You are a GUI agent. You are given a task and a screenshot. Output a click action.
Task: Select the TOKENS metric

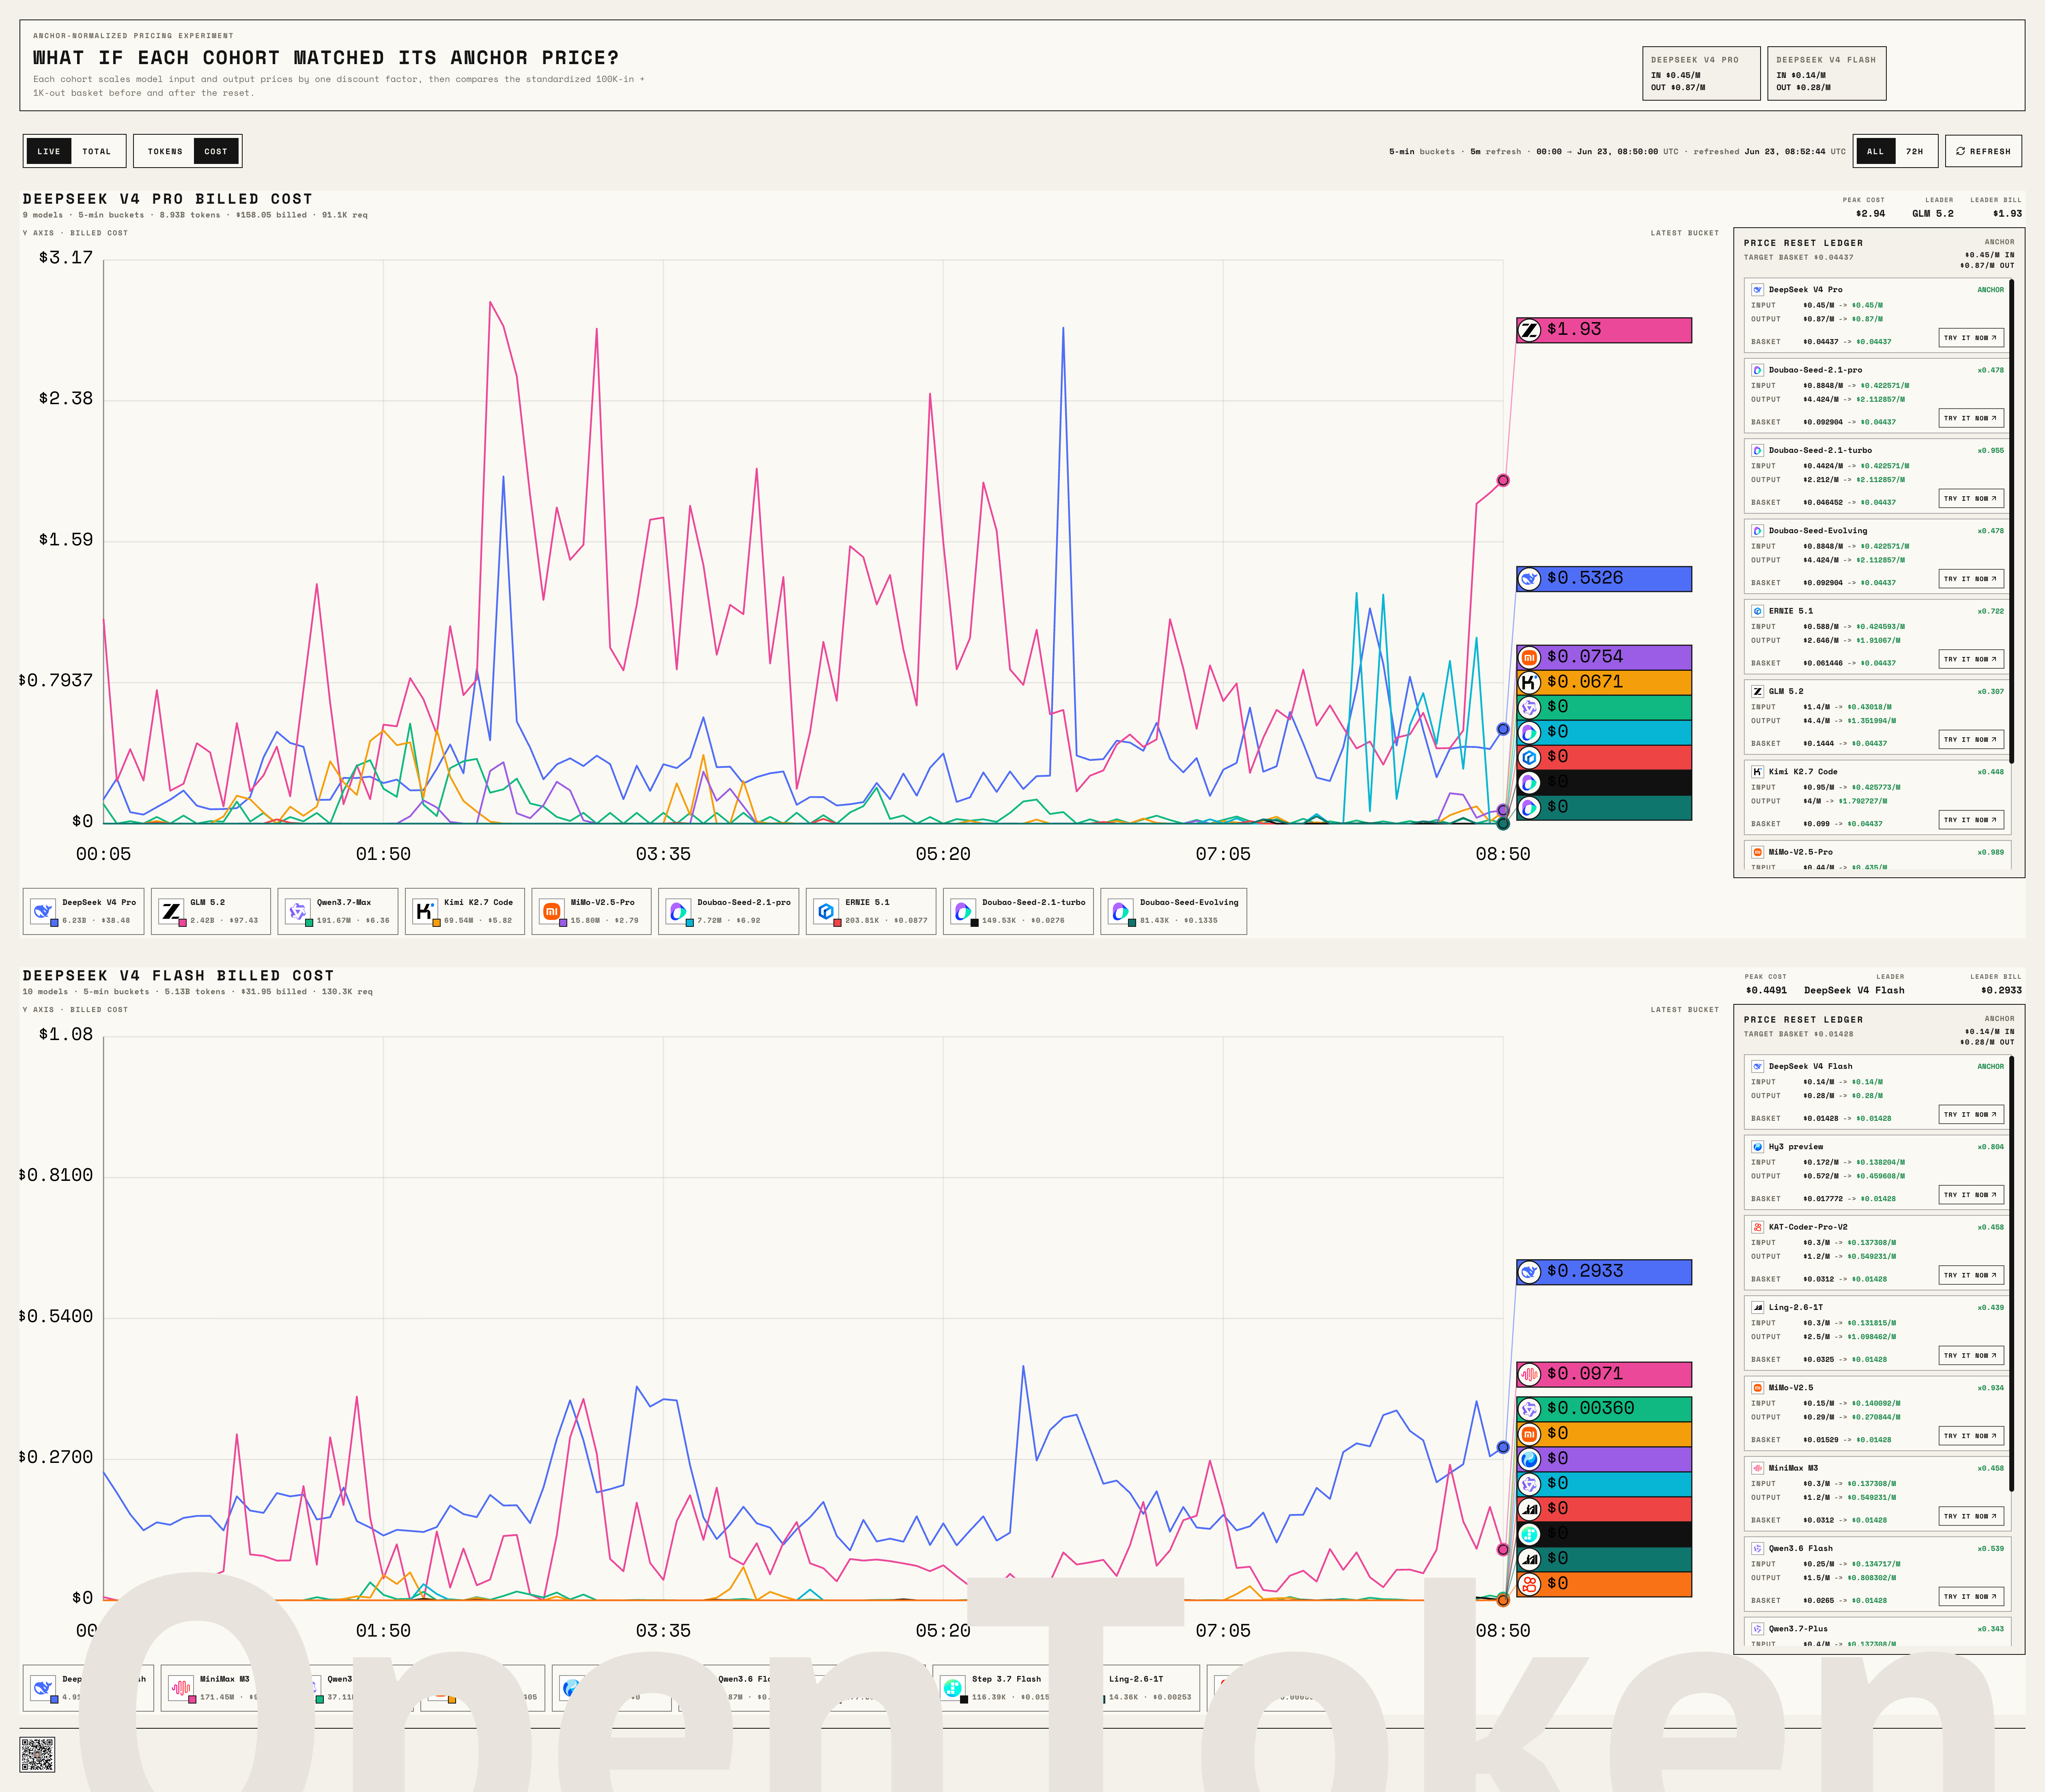pyautogui.click(x=165, y=151)
